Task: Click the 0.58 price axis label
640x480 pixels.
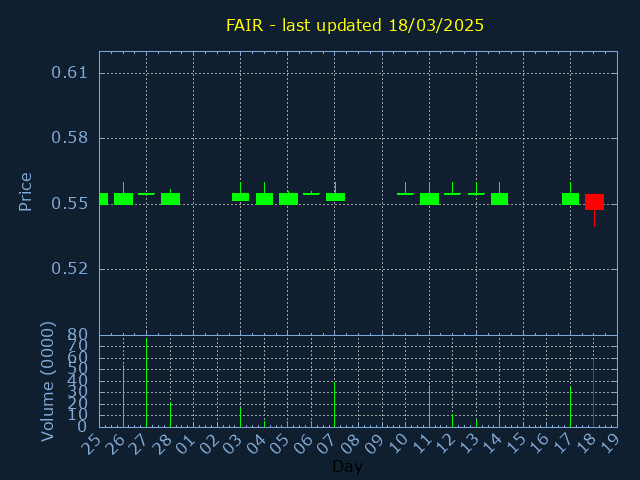Action: [x=69, y=138]
